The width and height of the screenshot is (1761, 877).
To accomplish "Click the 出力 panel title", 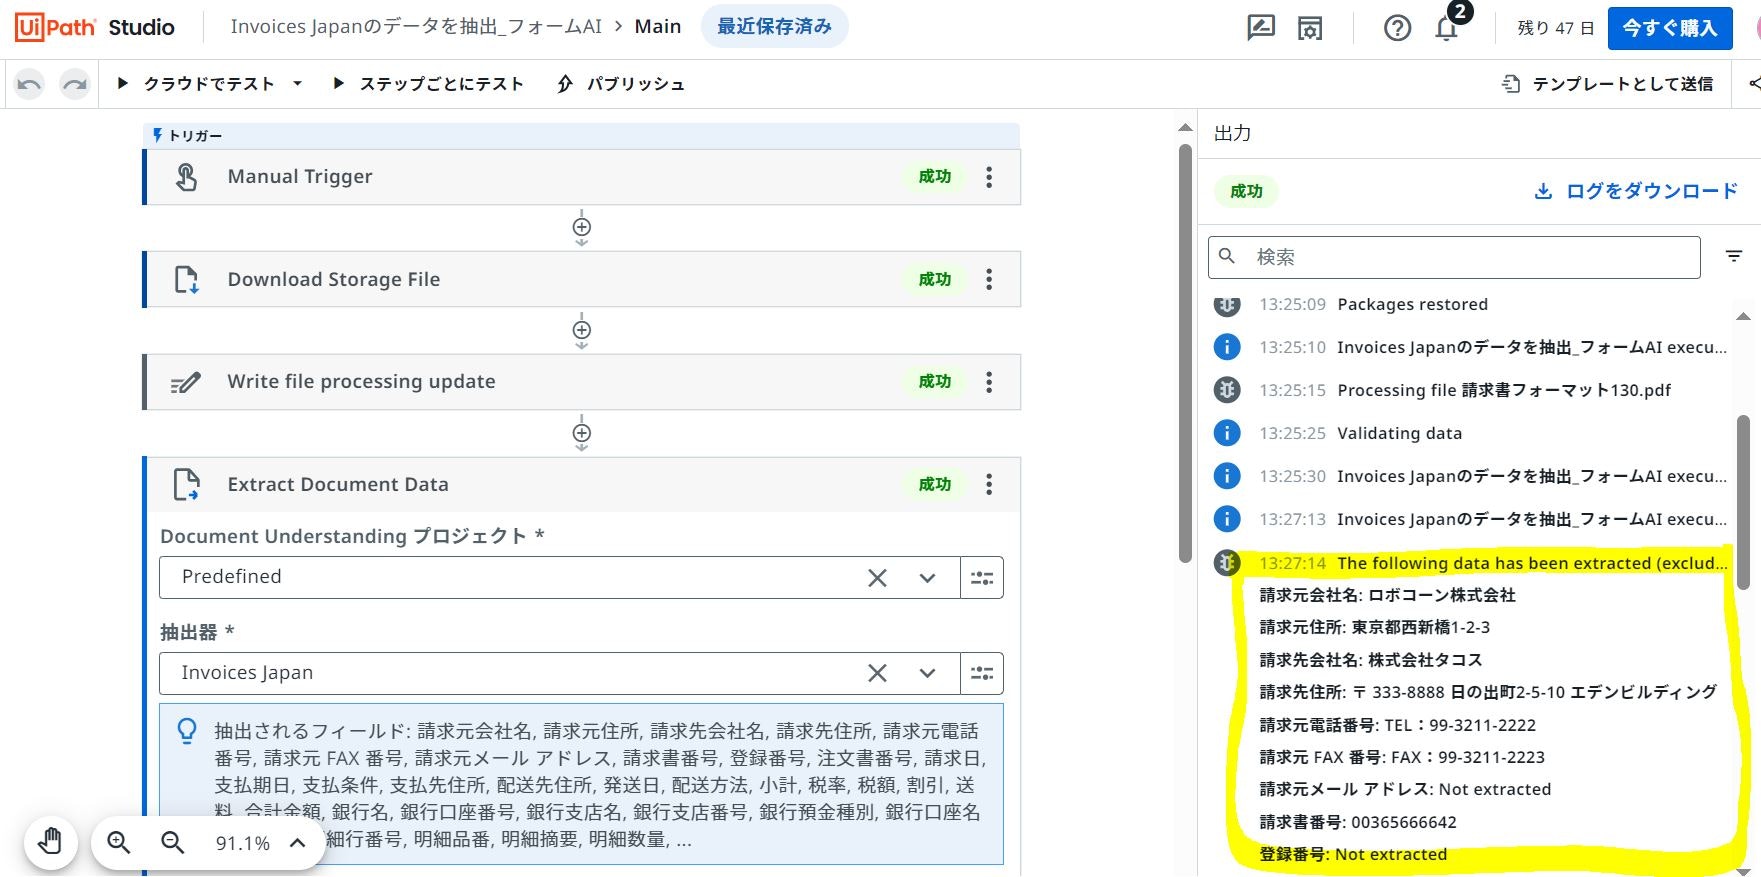I will 1232,133.
